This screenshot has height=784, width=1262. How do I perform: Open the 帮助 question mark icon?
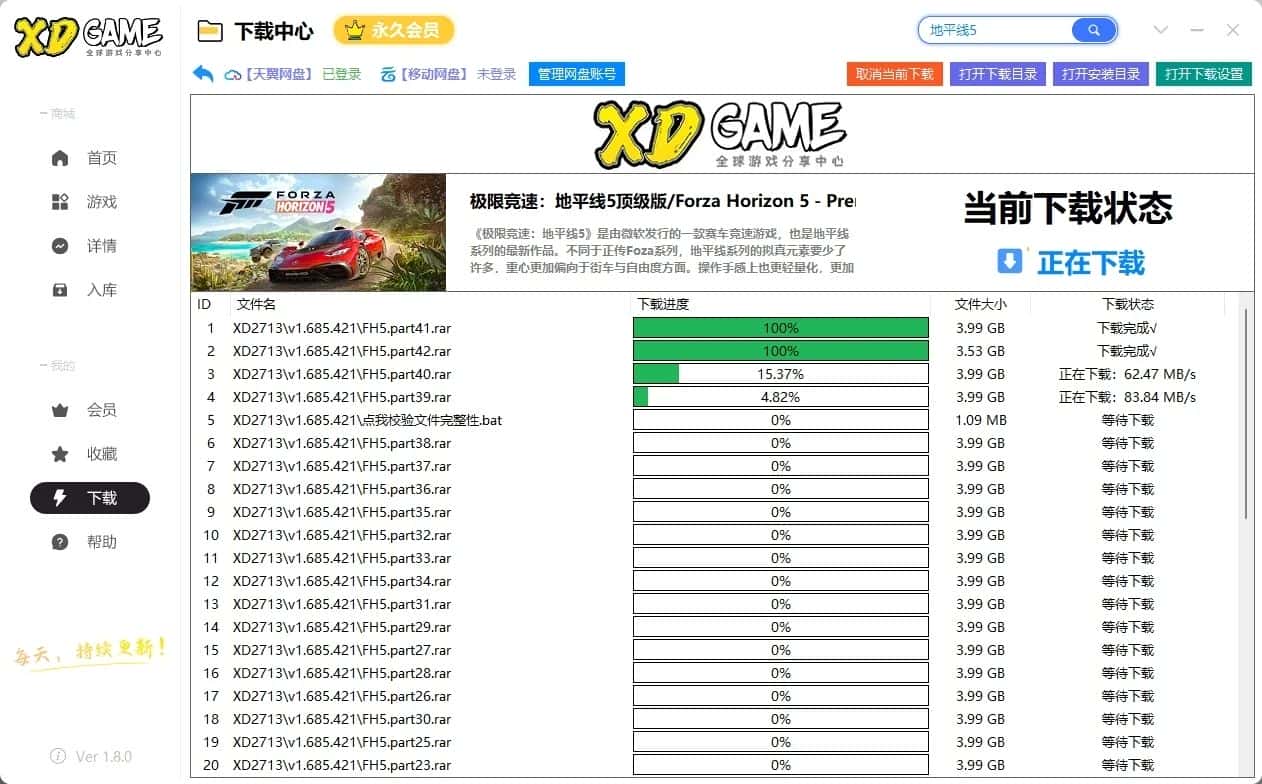60,542
